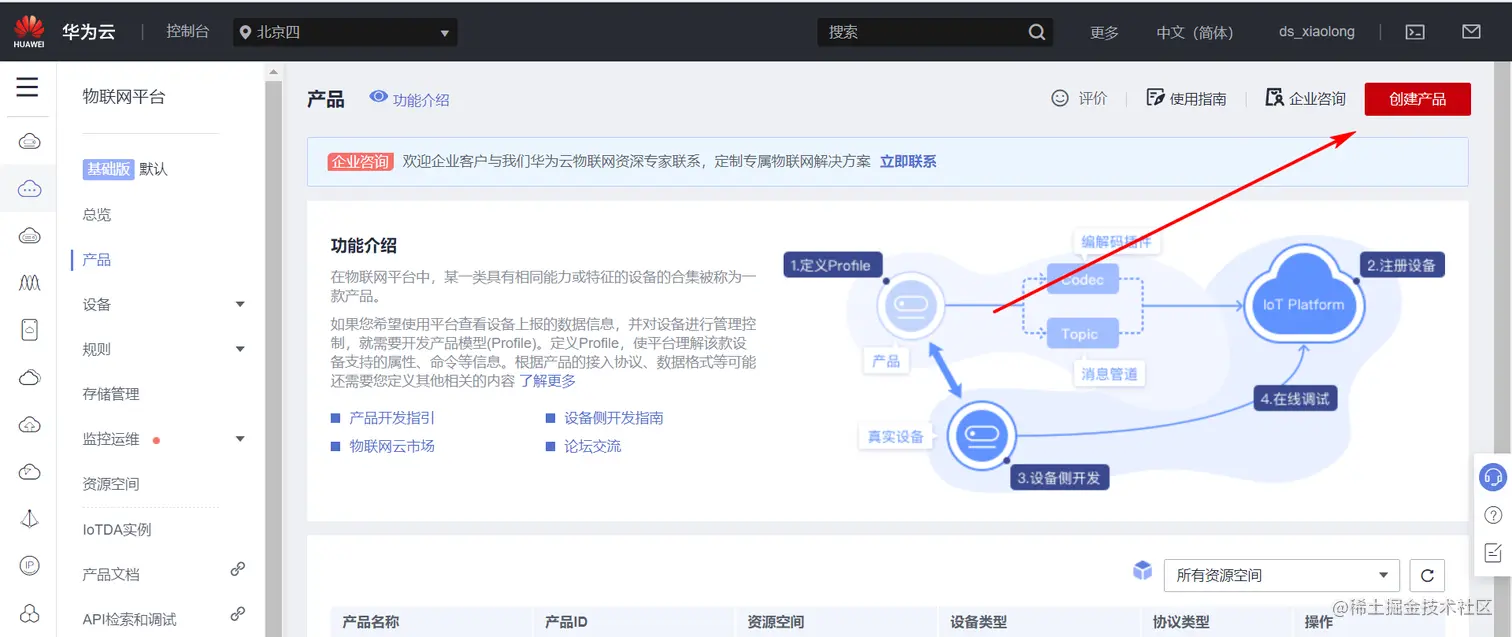1512x637 pixels.
Task: Open the plain cloud sidebar icon
Action: pos(30,377)
